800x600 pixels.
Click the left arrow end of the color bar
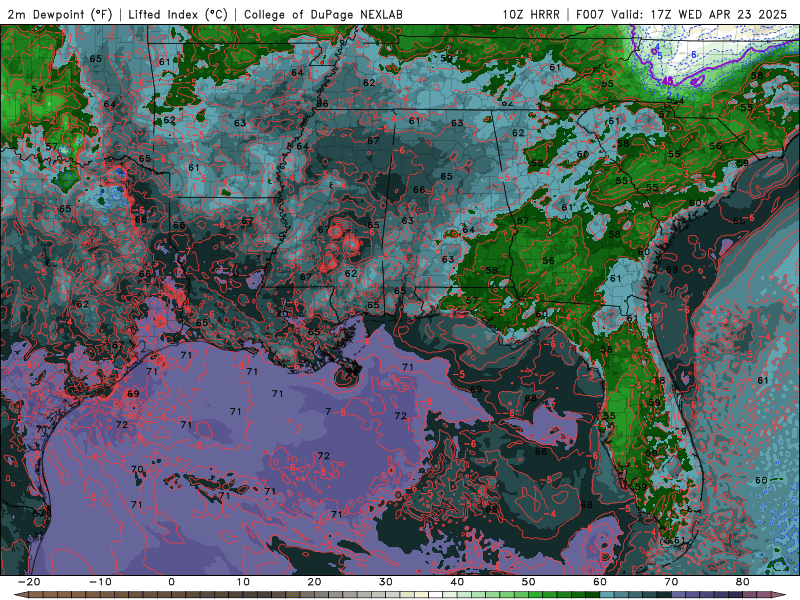click(x=21, y=595)
